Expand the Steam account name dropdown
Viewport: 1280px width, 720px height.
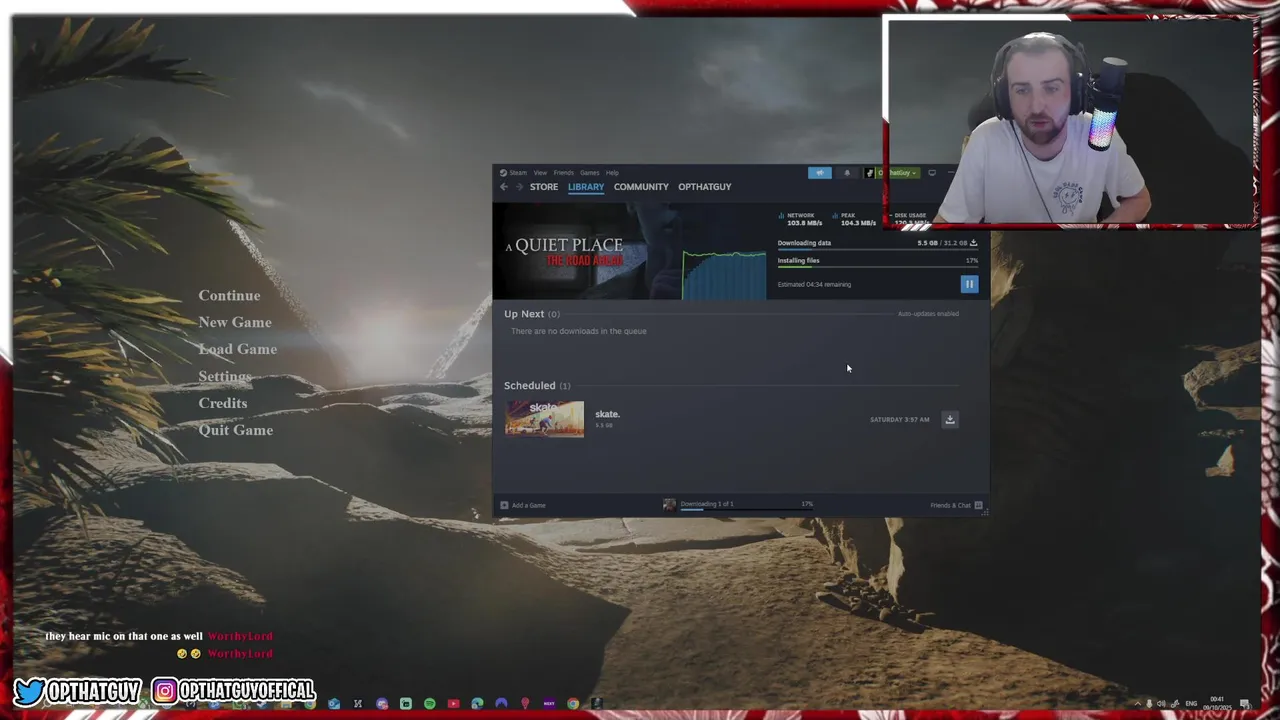coord(898,173)
